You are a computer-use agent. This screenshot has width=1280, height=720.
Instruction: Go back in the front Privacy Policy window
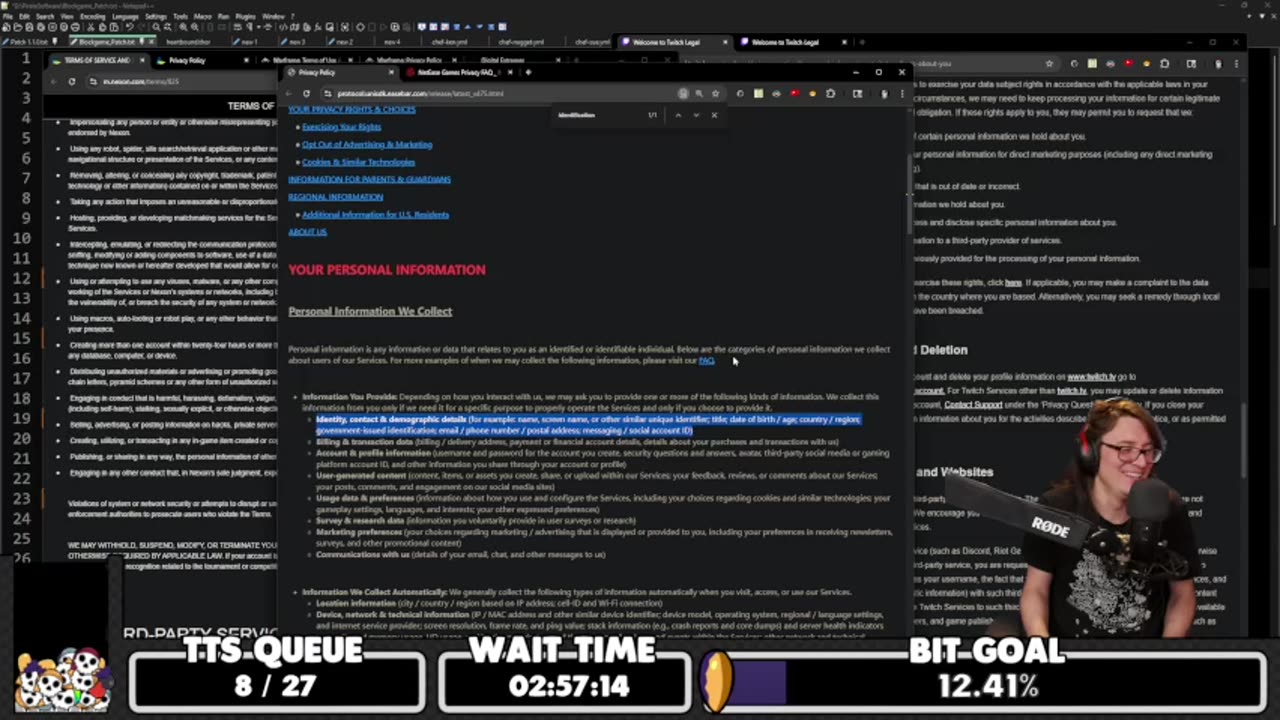288,93
